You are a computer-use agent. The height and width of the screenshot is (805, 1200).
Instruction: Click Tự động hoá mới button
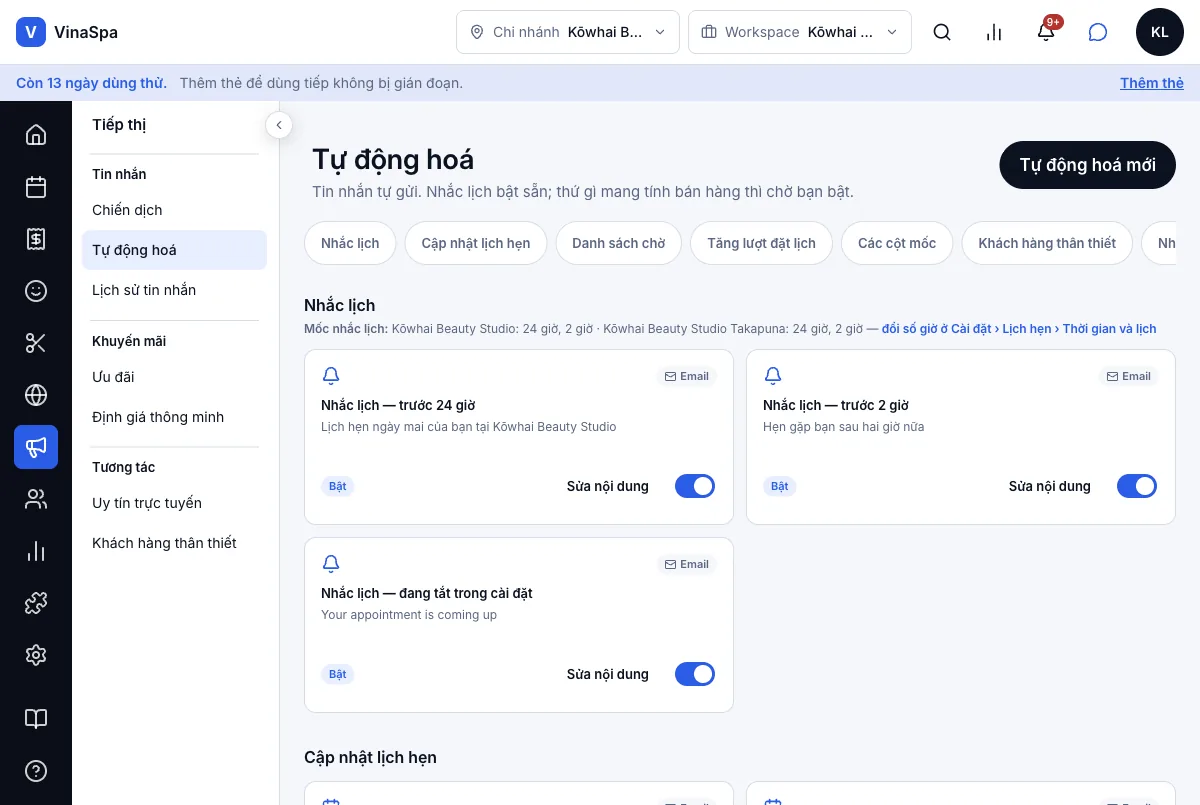[x=1088, y=165]
